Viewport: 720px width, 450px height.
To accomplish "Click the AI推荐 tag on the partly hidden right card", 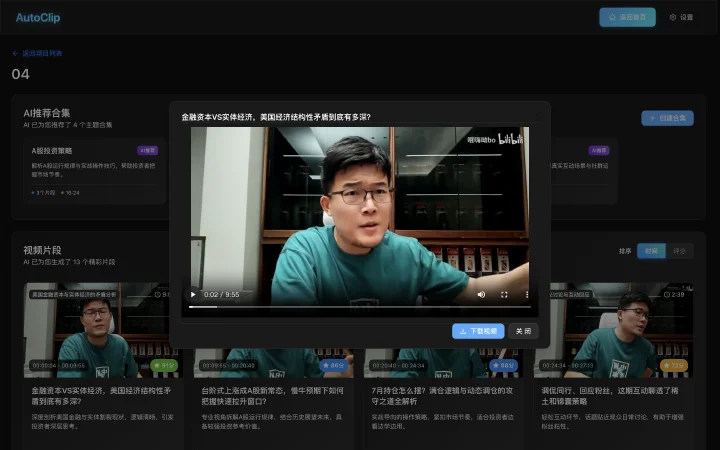I will click(x=599, y=150).
